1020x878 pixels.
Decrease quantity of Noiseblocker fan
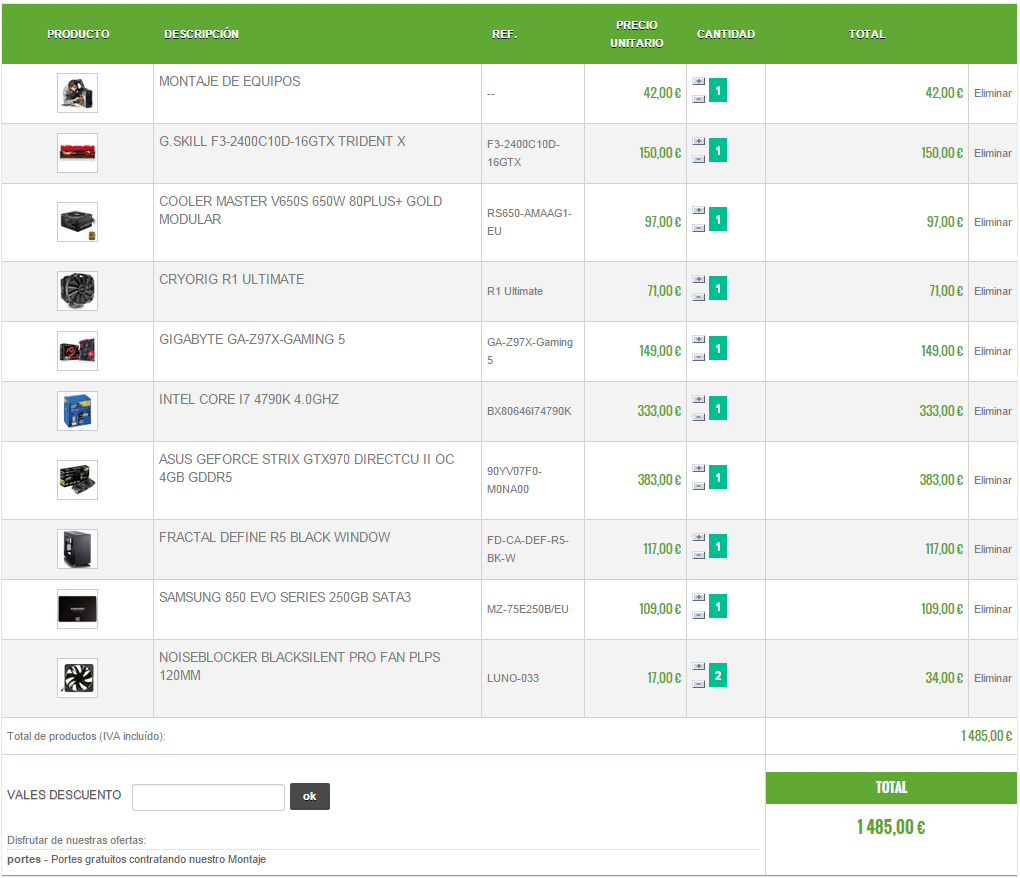point(699,684)
